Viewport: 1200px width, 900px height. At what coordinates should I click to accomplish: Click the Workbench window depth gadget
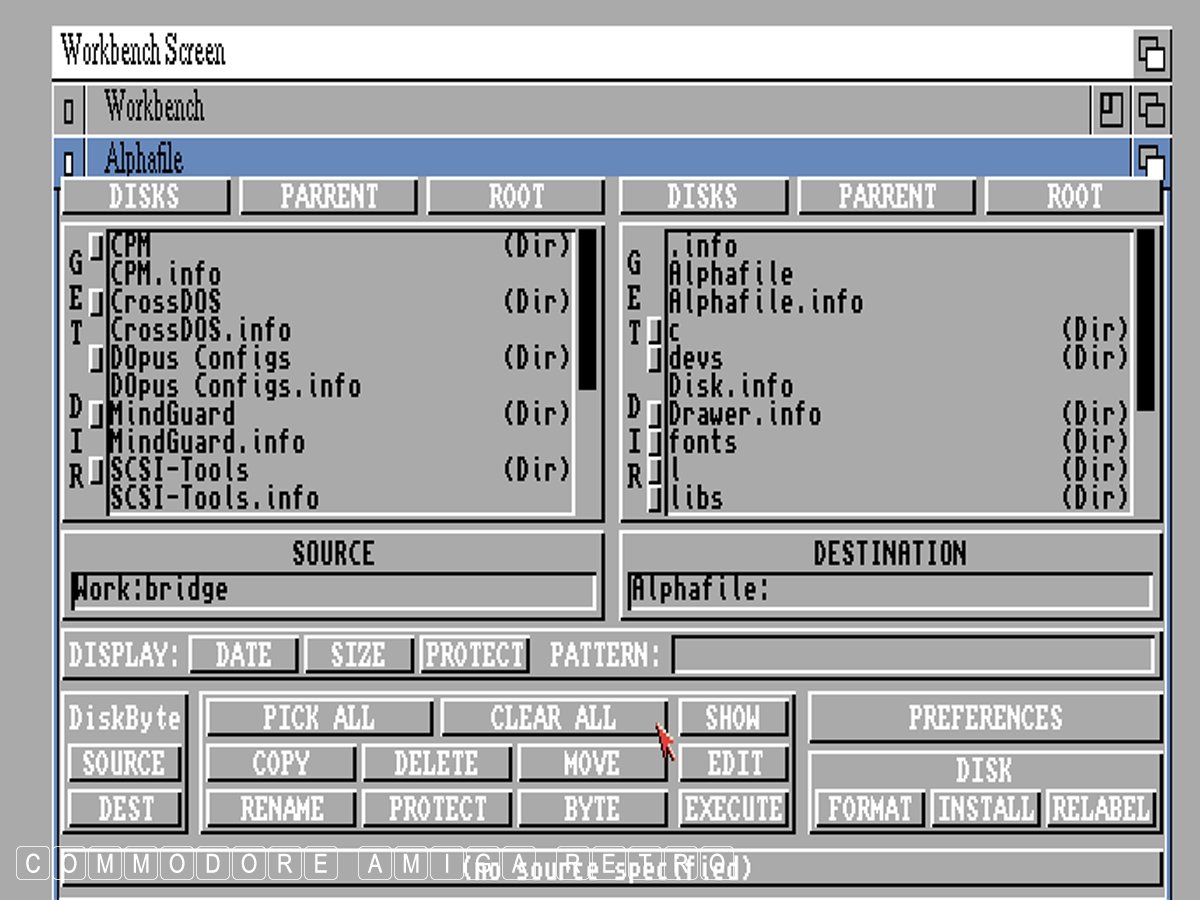[x=1151, y=109]
